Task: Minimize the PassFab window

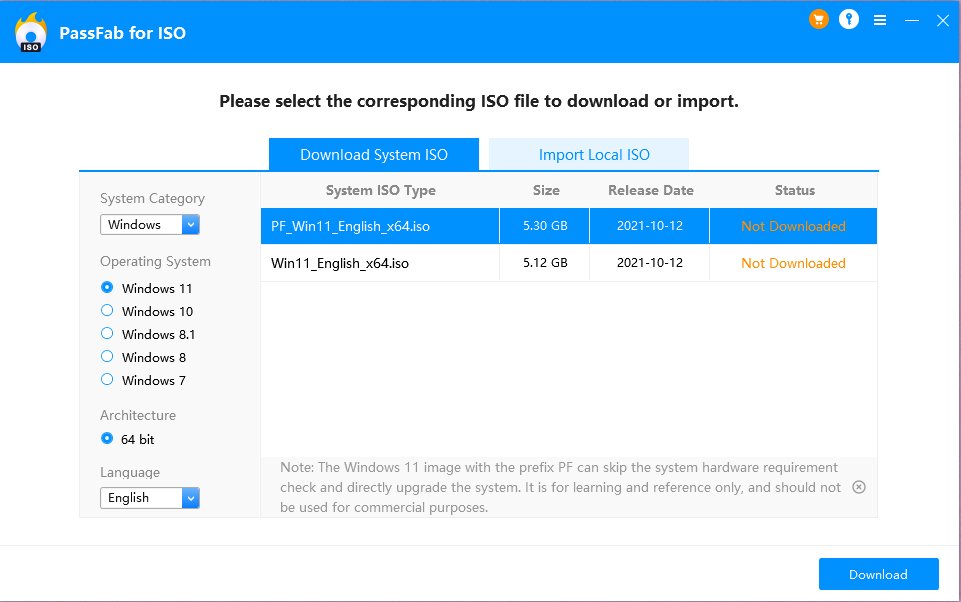Action: pyautogui.click(x=912, y=19)
